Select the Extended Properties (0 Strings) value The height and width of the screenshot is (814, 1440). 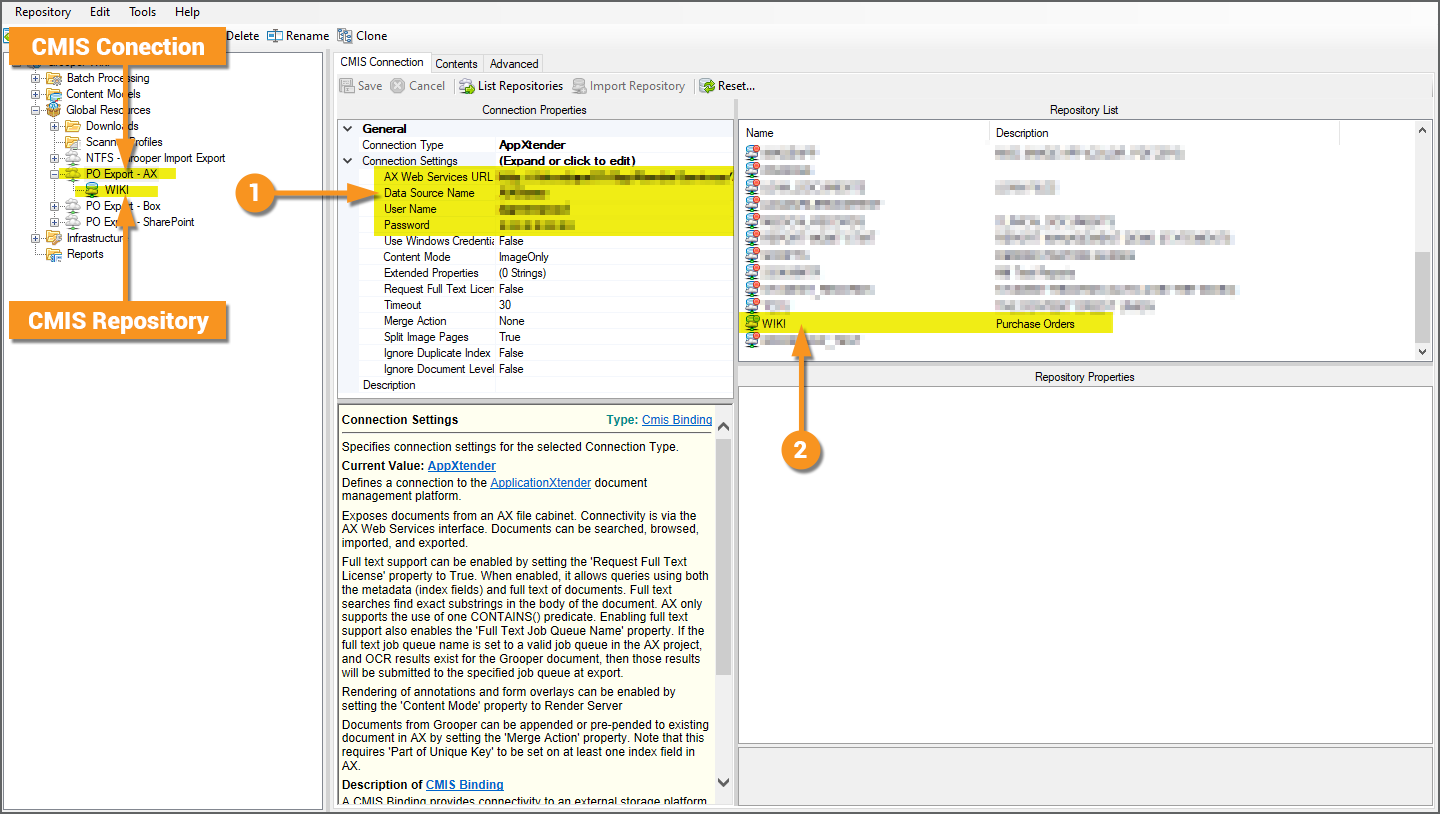[614, 273]
